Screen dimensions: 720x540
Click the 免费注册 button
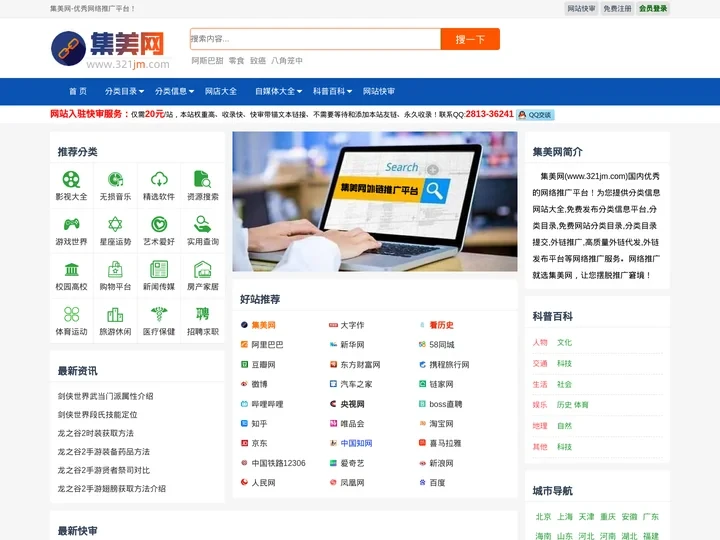(617, 9)
